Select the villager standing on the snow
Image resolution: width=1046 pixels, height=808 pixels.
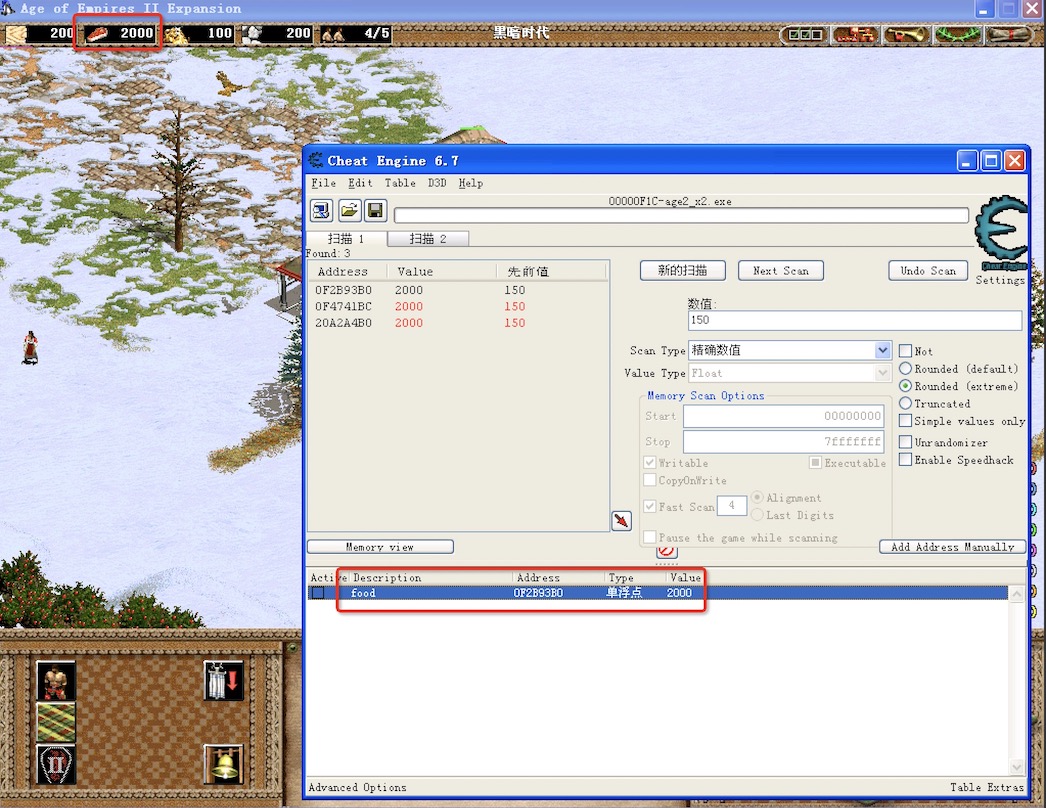point(30,348)
